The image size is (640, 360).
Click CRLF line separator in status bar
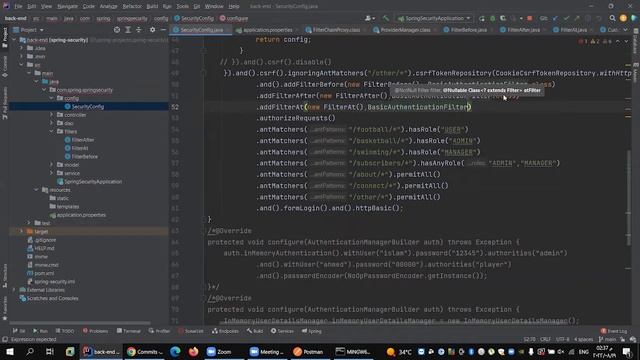(x=545, y=339)
